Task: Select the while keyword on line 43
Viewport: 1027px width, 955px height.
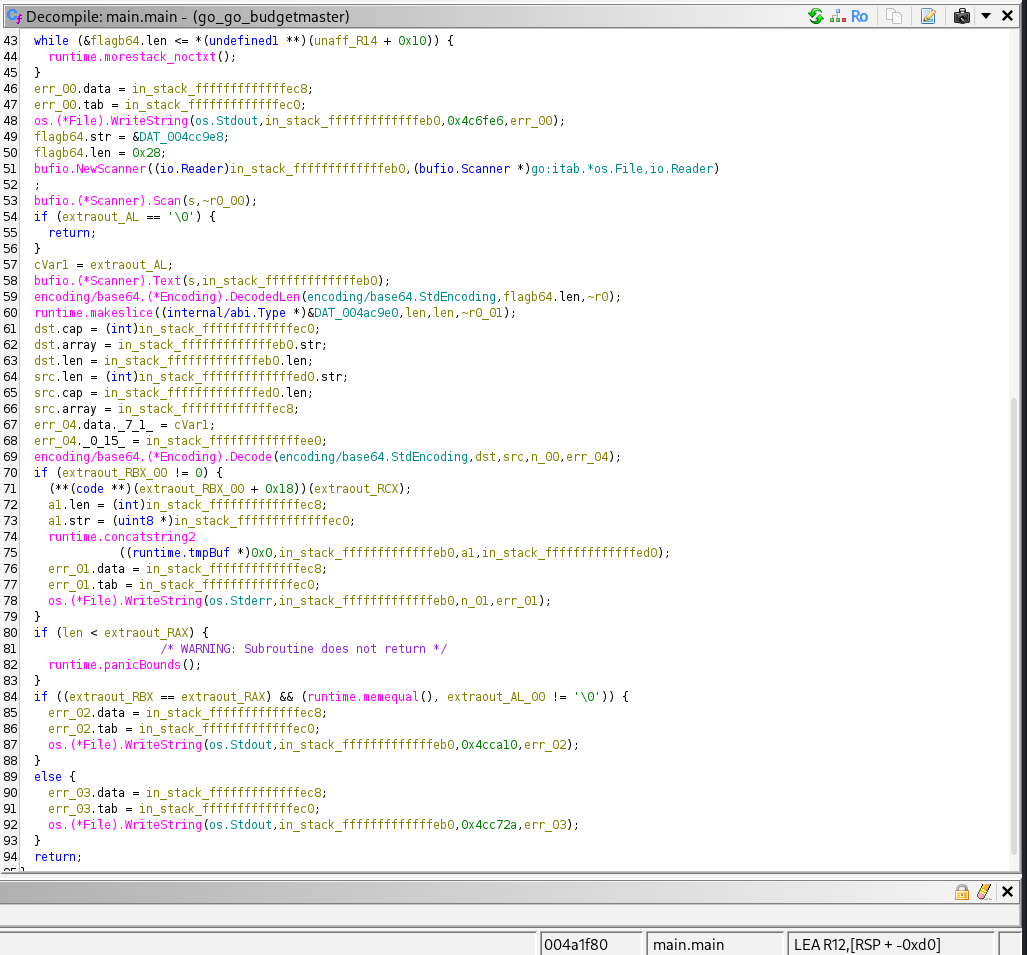Action: [51, 41]
